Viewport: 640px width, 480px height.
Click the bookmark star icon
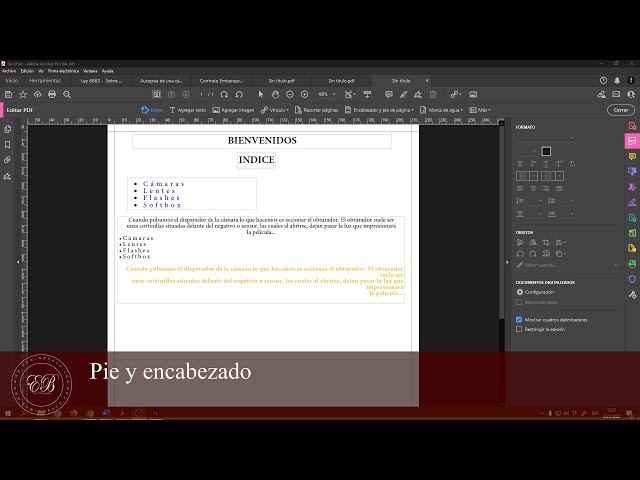pyautogui.click(x=23, y=95)
